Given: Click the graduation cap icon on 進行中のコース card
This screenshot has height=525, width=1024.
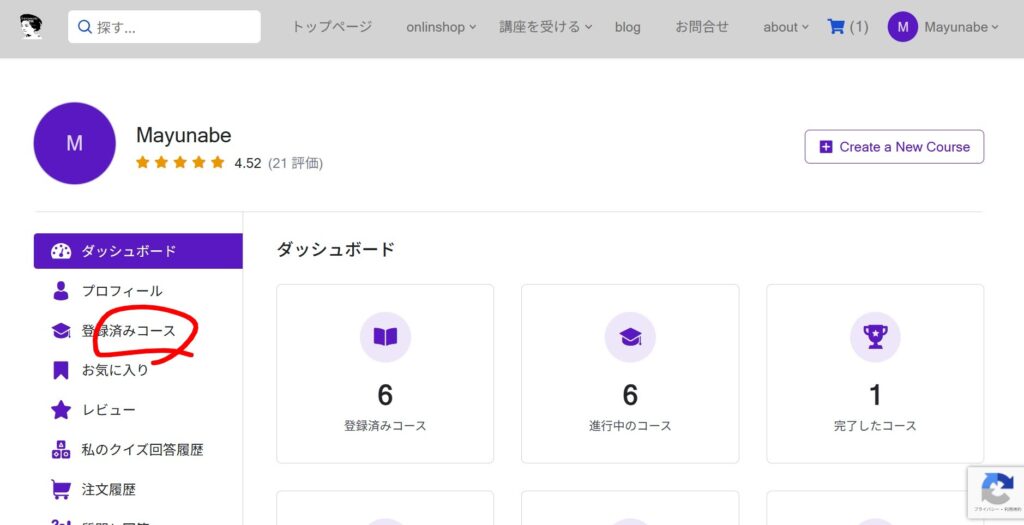Looking at the screenshot, I should pyautogui.click(x=630, y=337).
